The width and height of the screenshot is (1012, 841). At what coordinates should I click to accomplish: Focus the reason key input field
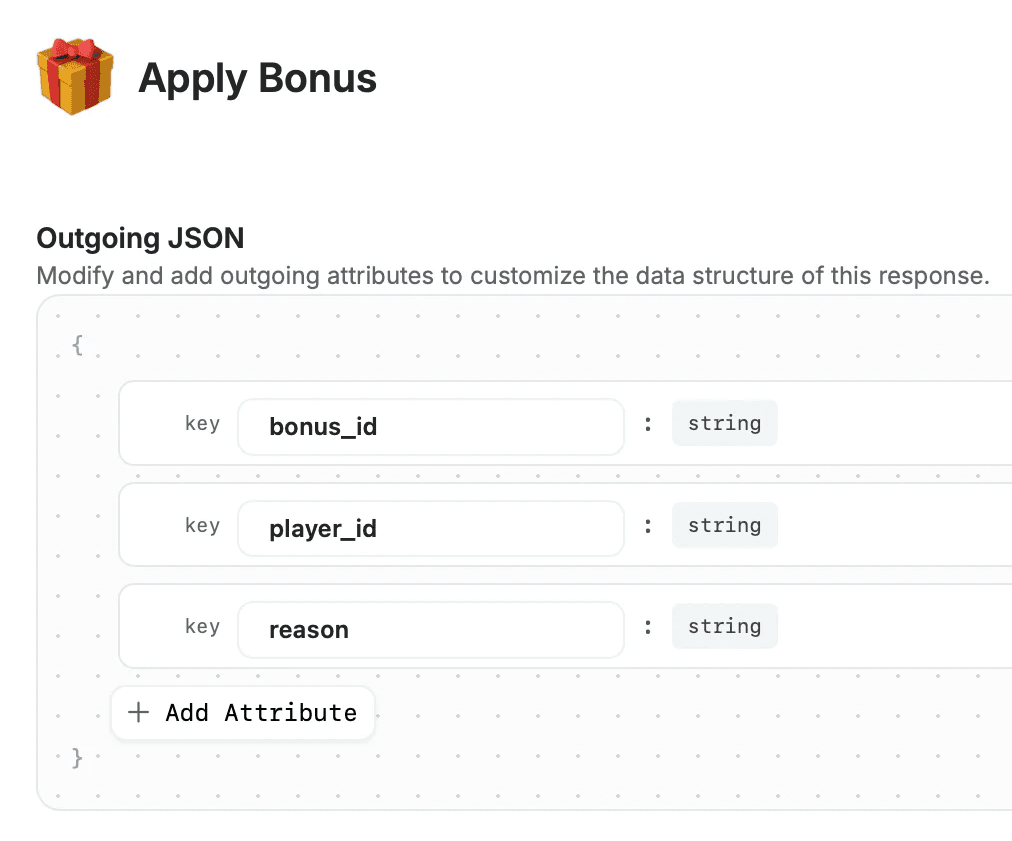(430, 630)
